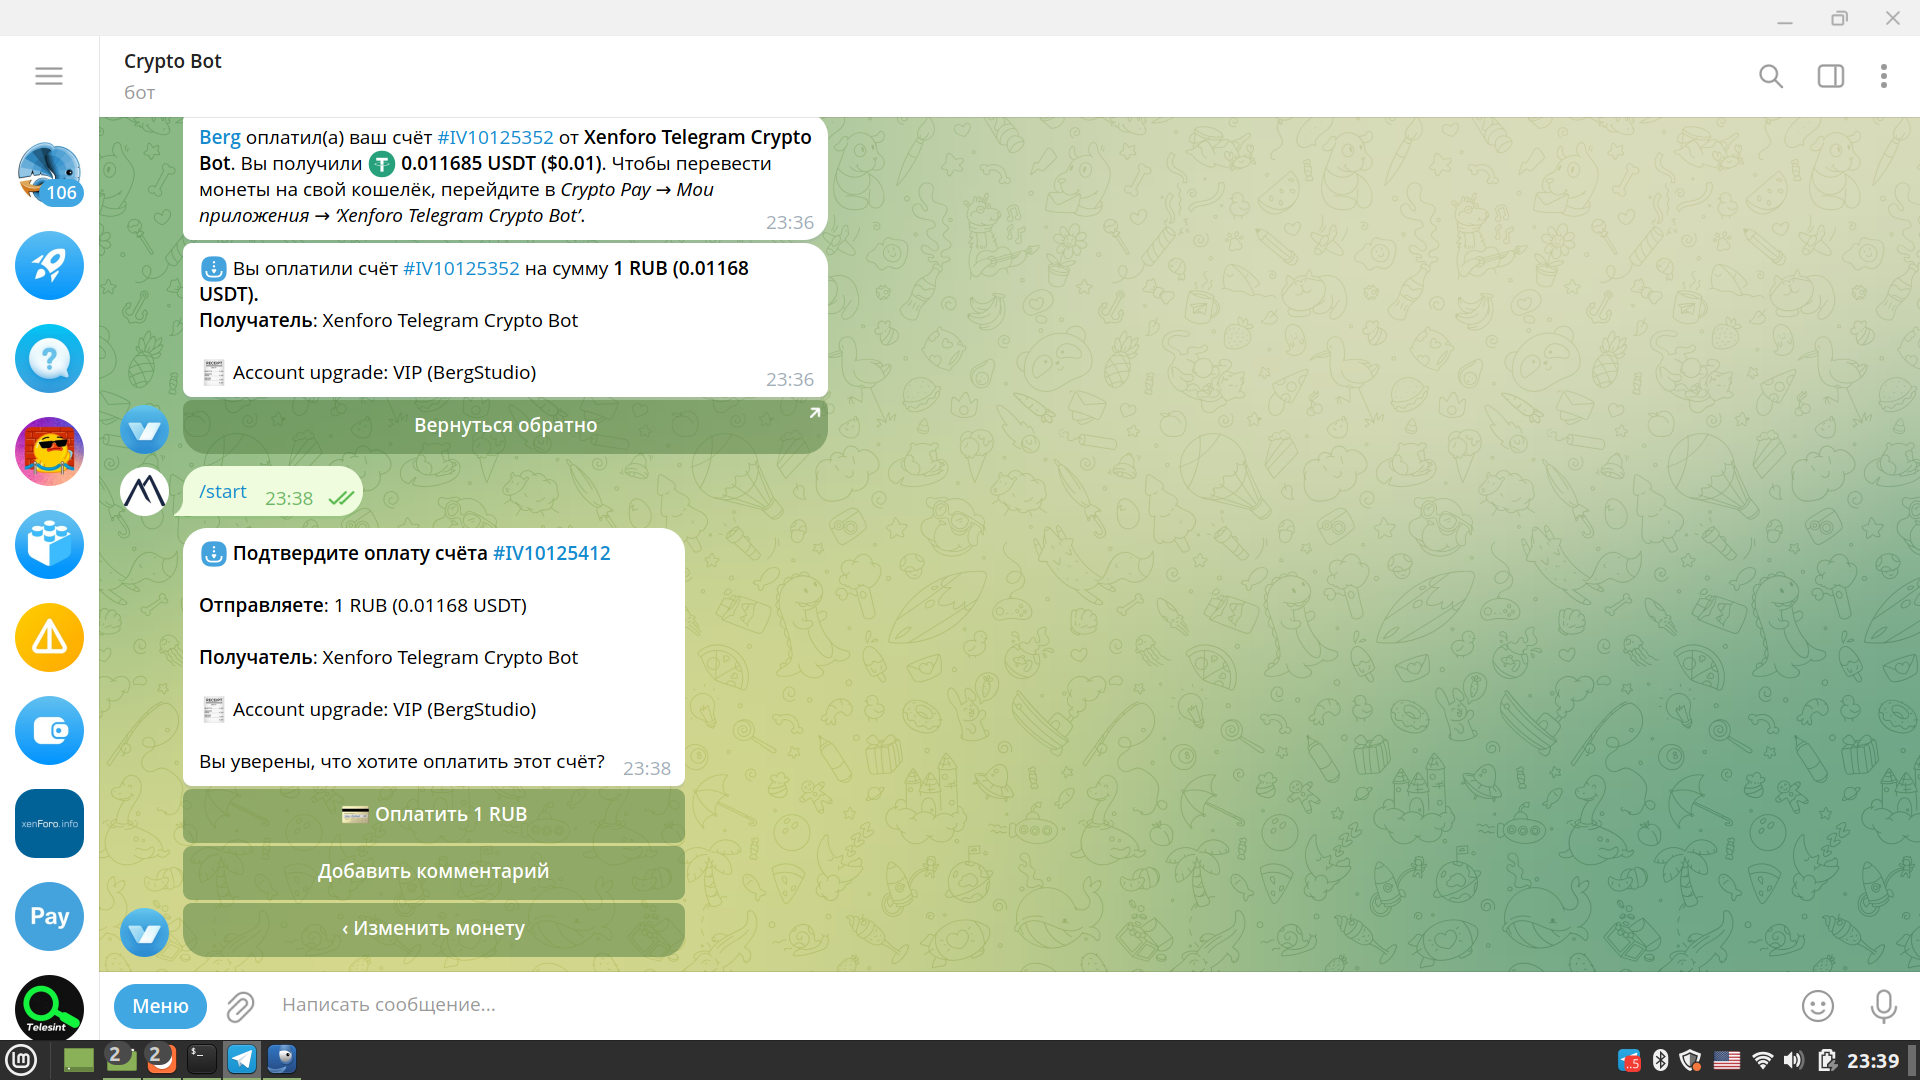
Task: Open invoice link #IV10125412
Action: (x=551, y=554)
